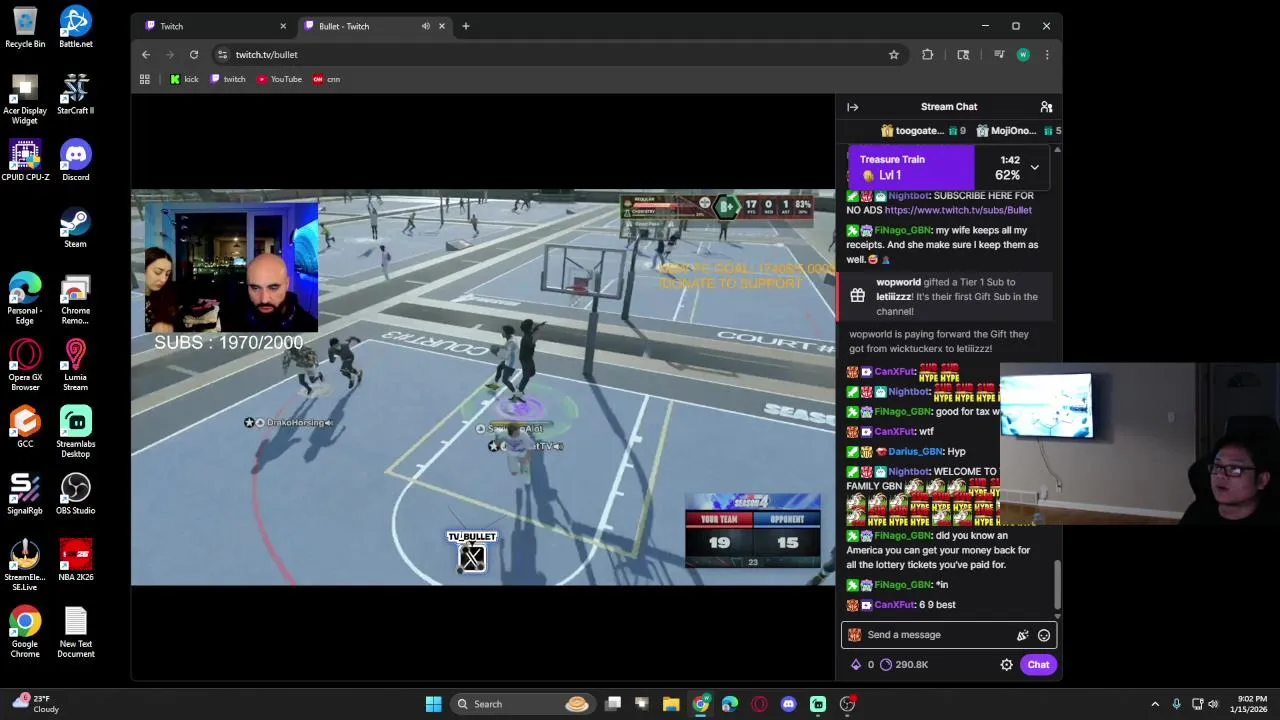Open the media control icon in toolbar
This screenshot has width=1280, height=720.
click(x=999, y=55)
